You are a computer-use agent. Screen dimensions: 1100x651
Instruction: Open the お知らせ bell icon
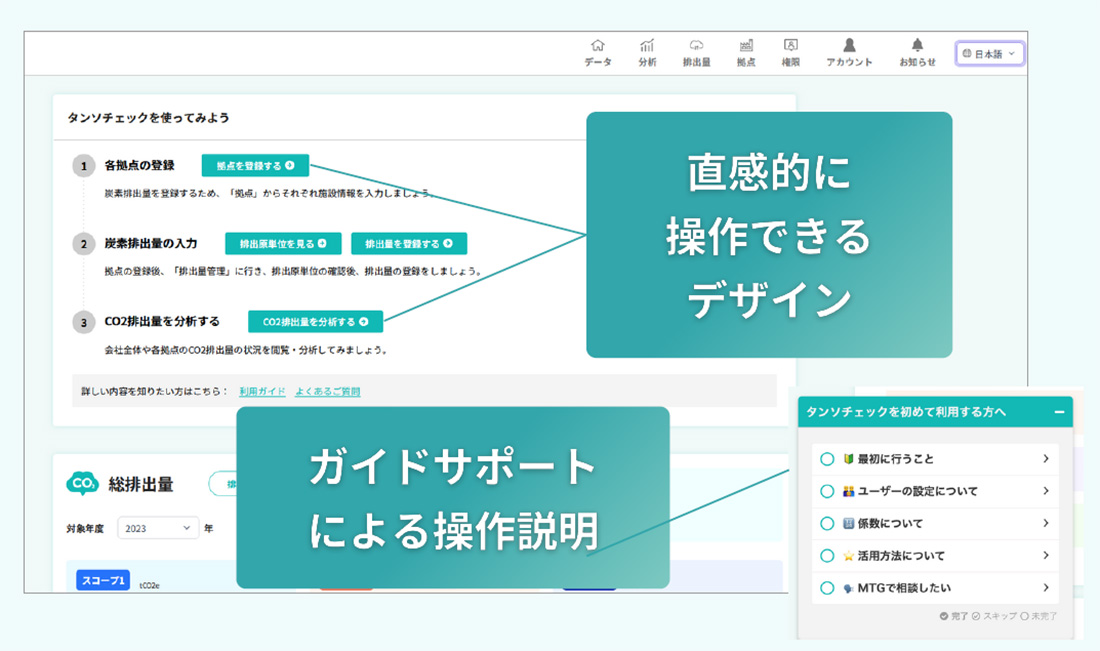point(917,46)
